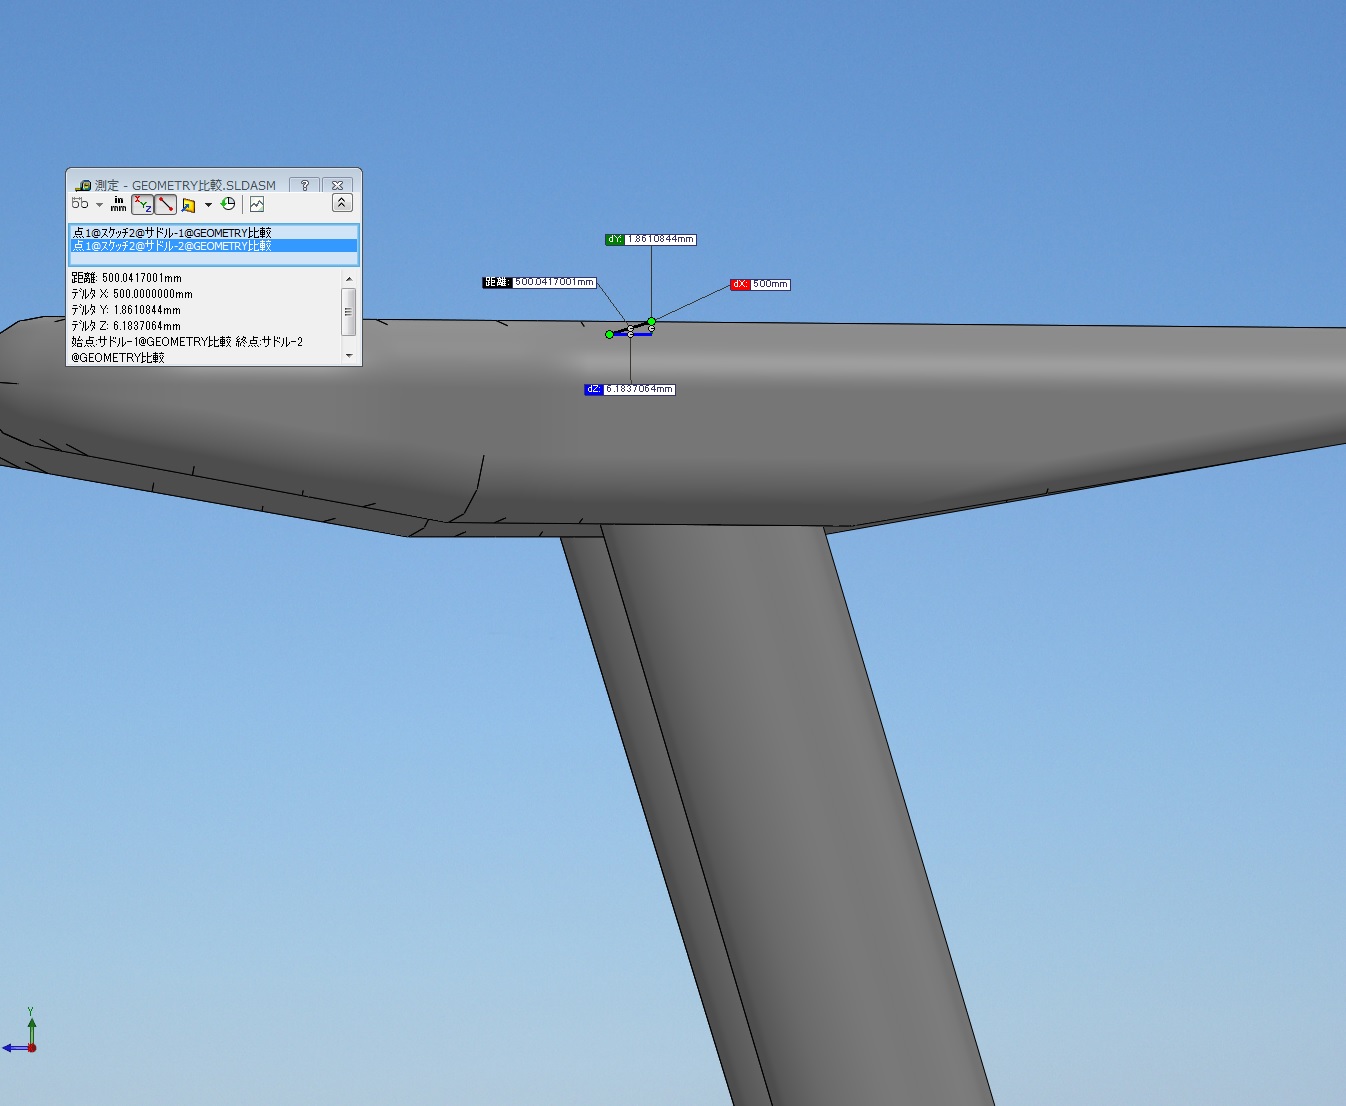
Task: Click the red dX 500mm callout
Action: click(x=760, y=284)
